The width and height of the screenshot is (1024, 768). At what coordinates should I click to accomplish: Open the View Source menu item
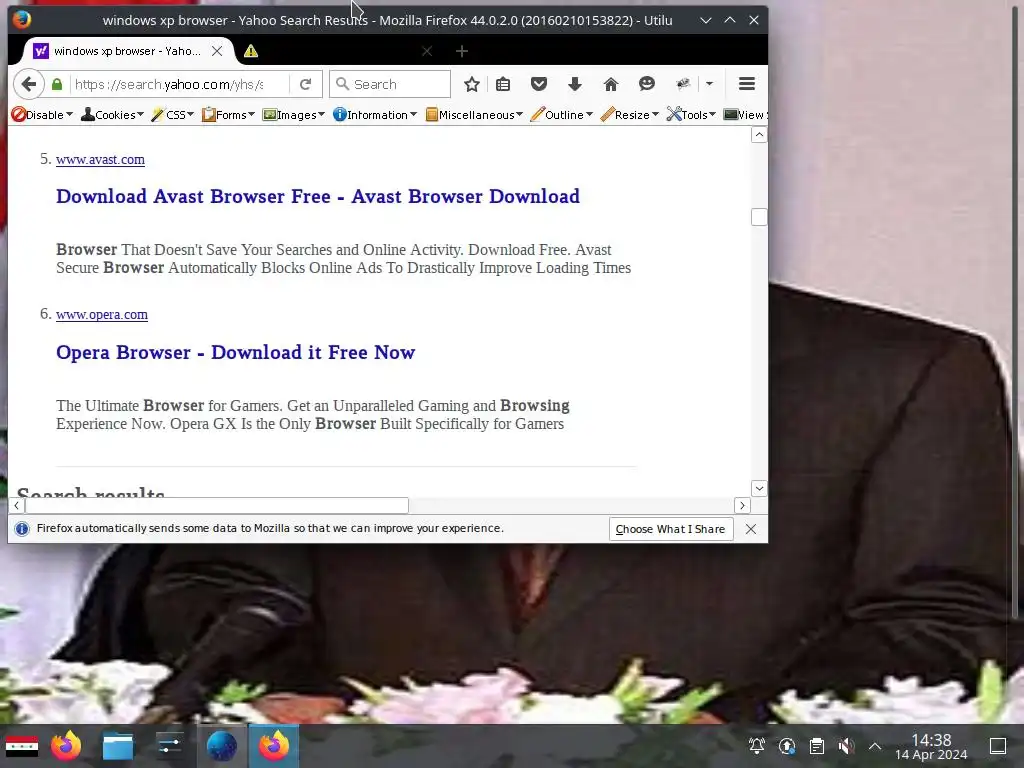(x=744, y=115)
